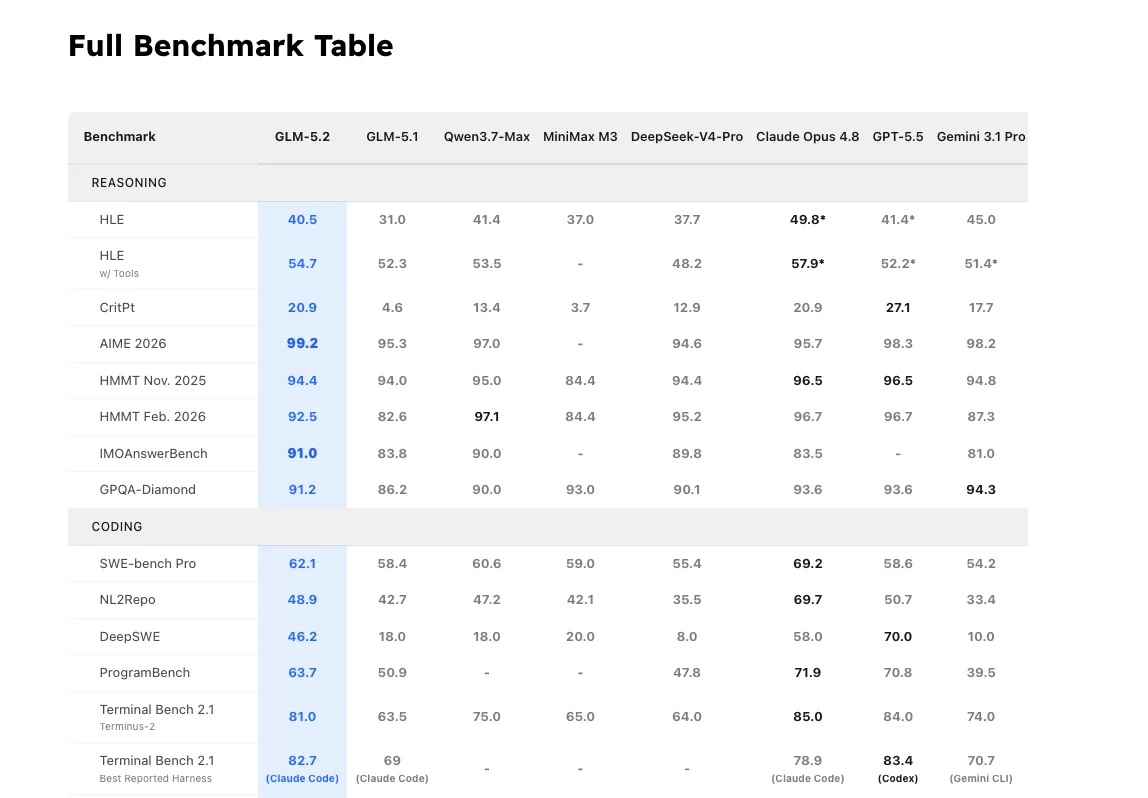
Task: Click GLM-5.2 AIME 2026 score 99.2
Action: [302, 343]
